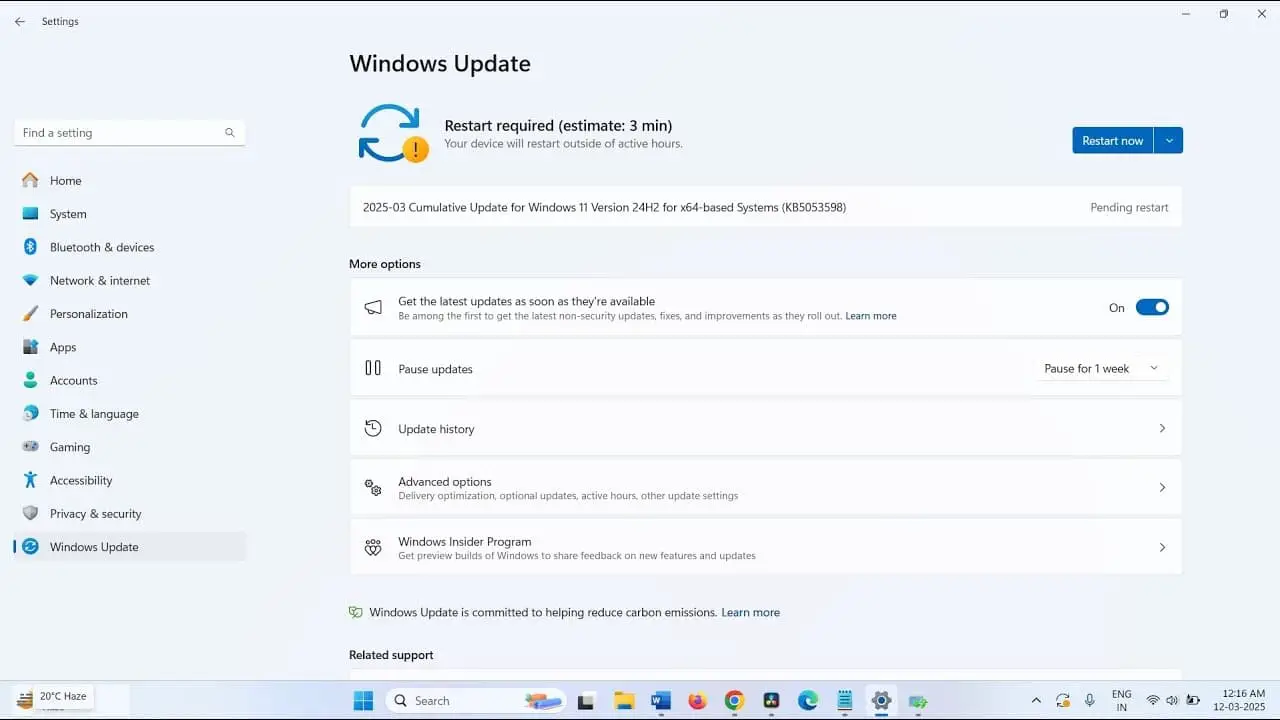
Task: Click the Settings gear taskbar icon
Action: click(x=881, y=701)
